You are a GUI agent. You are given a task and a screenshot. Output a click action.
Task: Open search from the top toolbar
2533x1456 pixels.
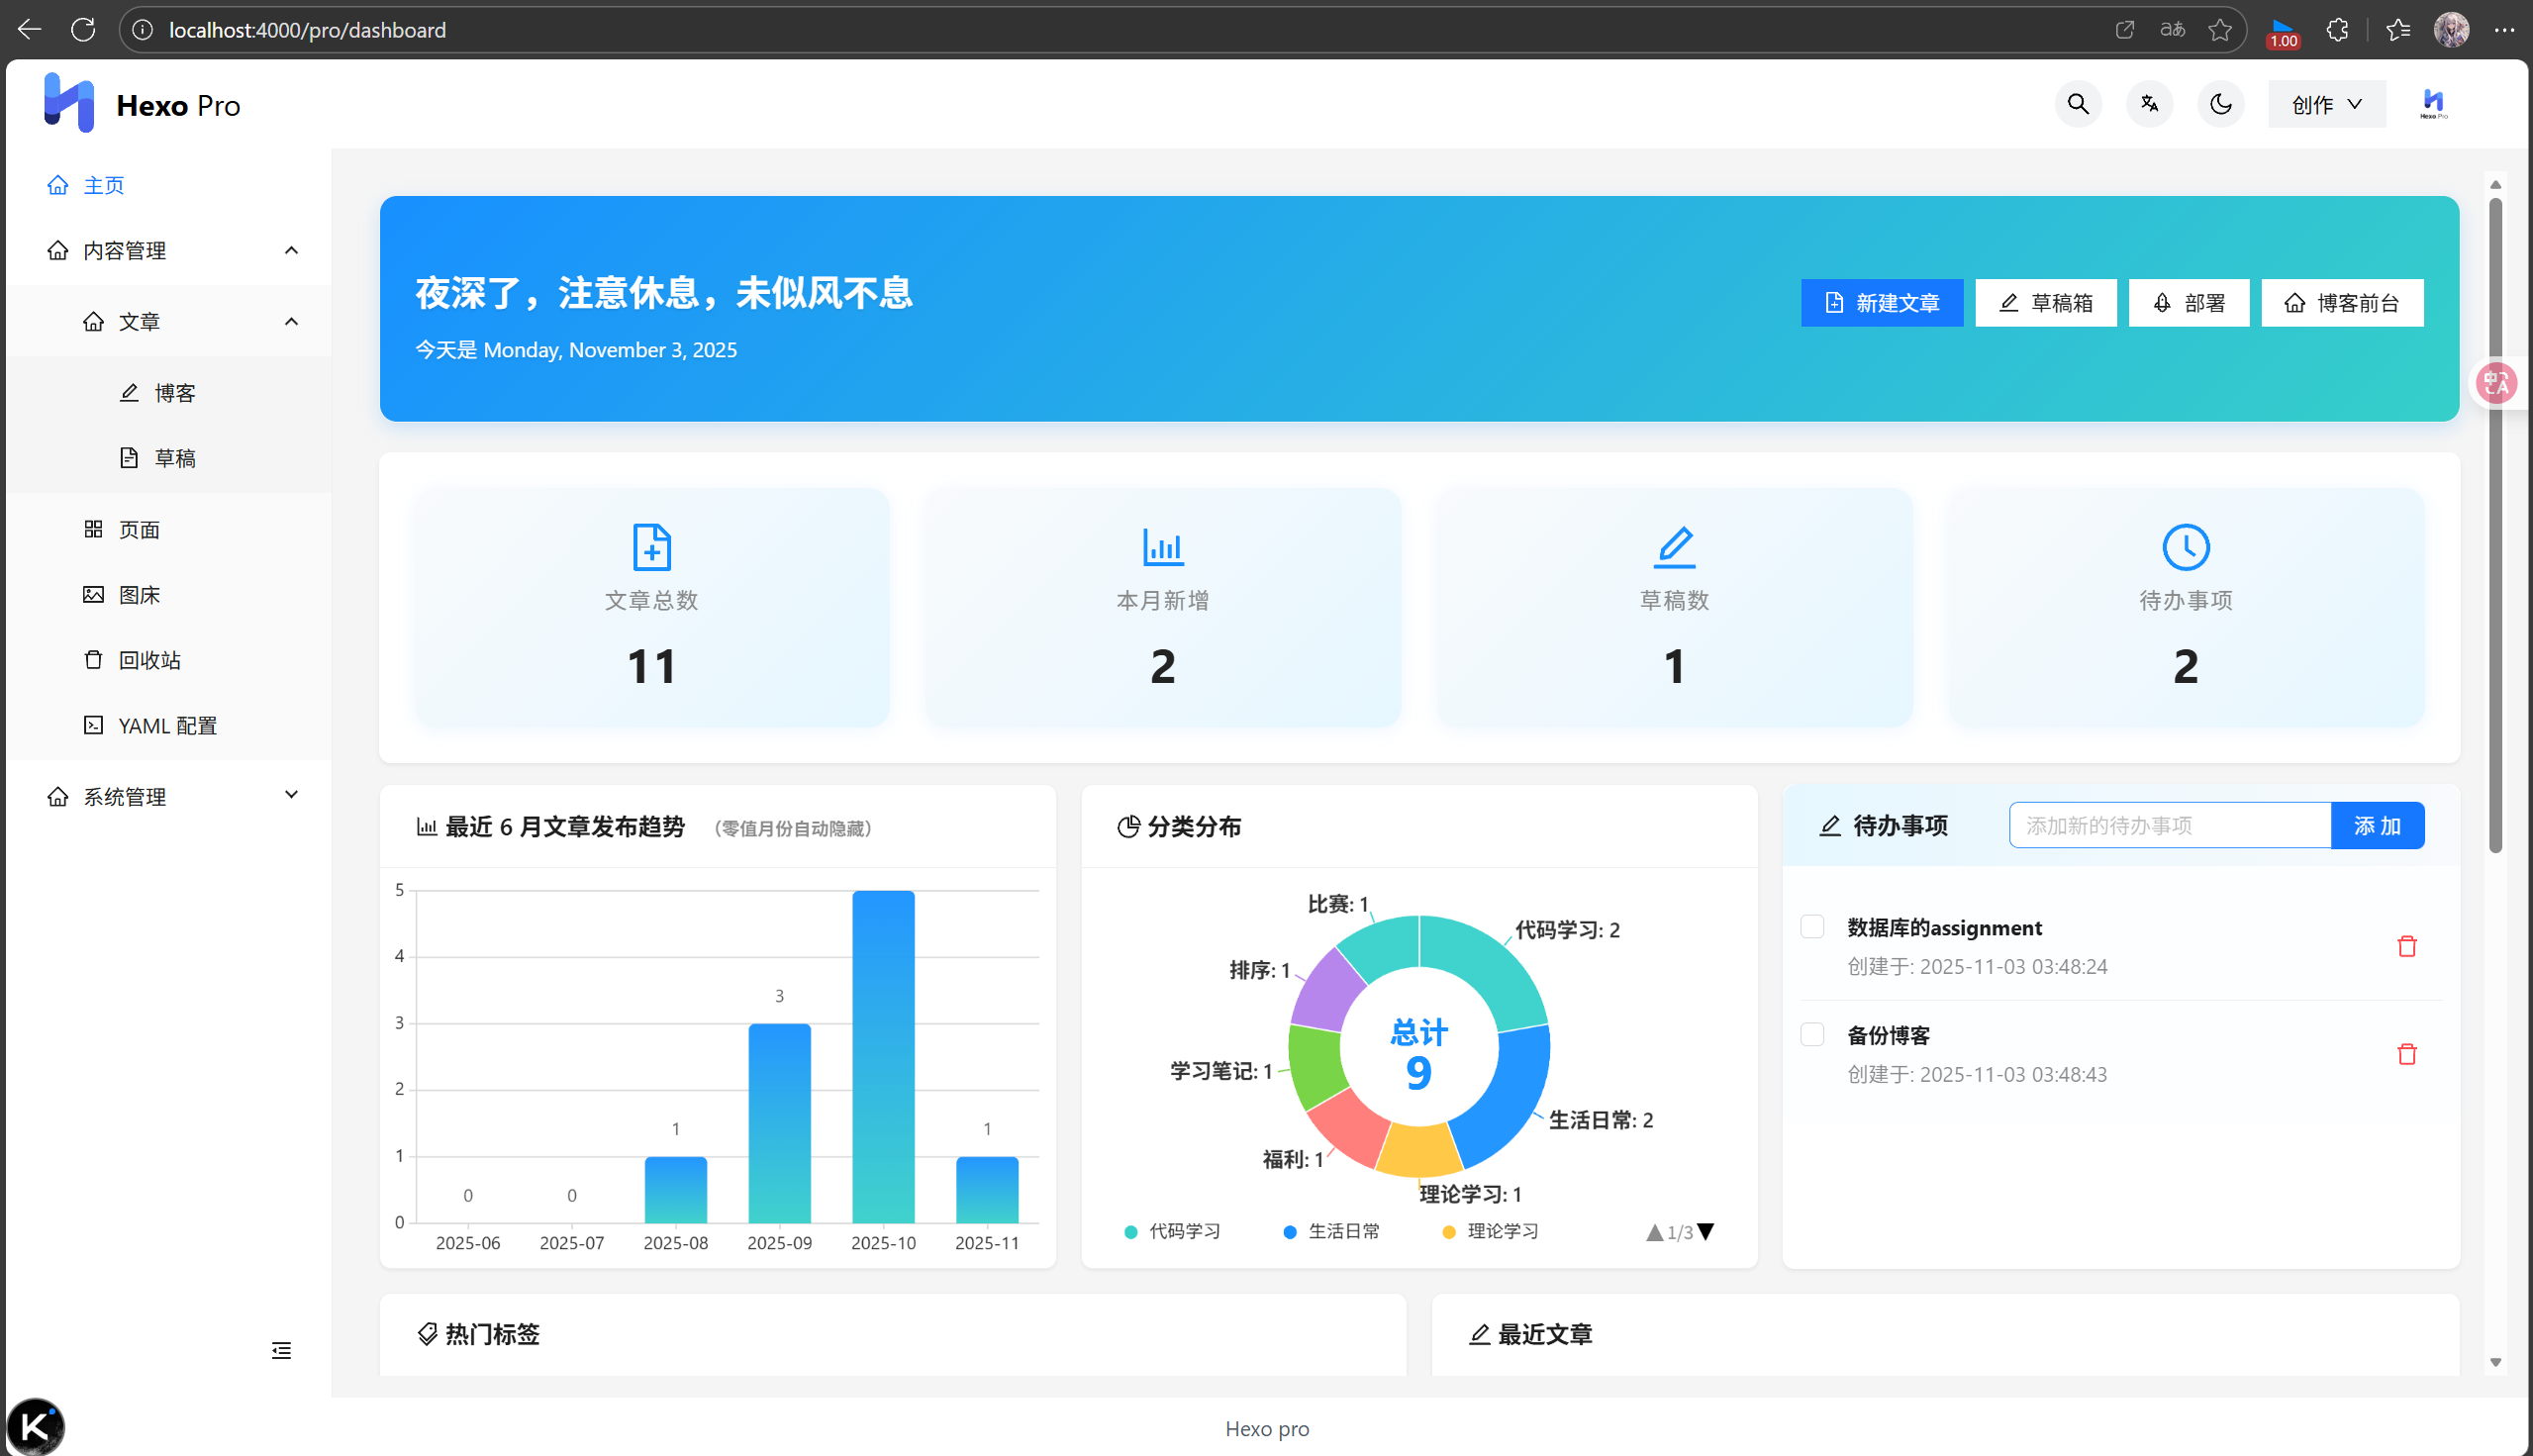[2076, 103]
